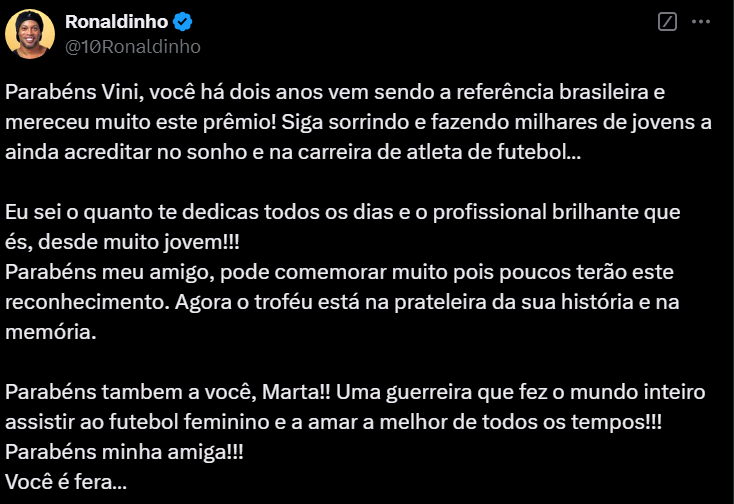The image size is (734, 504).
Task: Open the three-dot More options menu
Action: click(706, 22)
